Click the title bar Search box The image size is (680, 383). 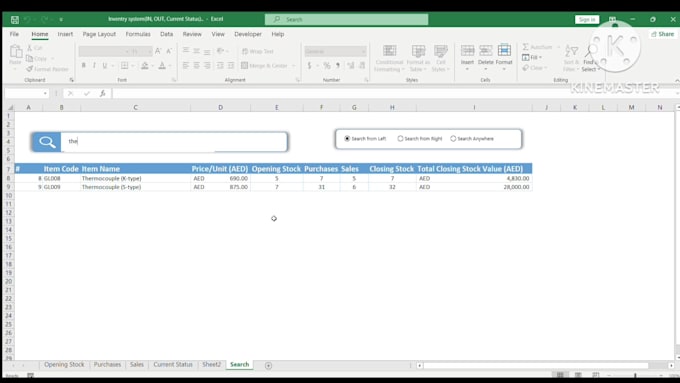click(347, 20)
